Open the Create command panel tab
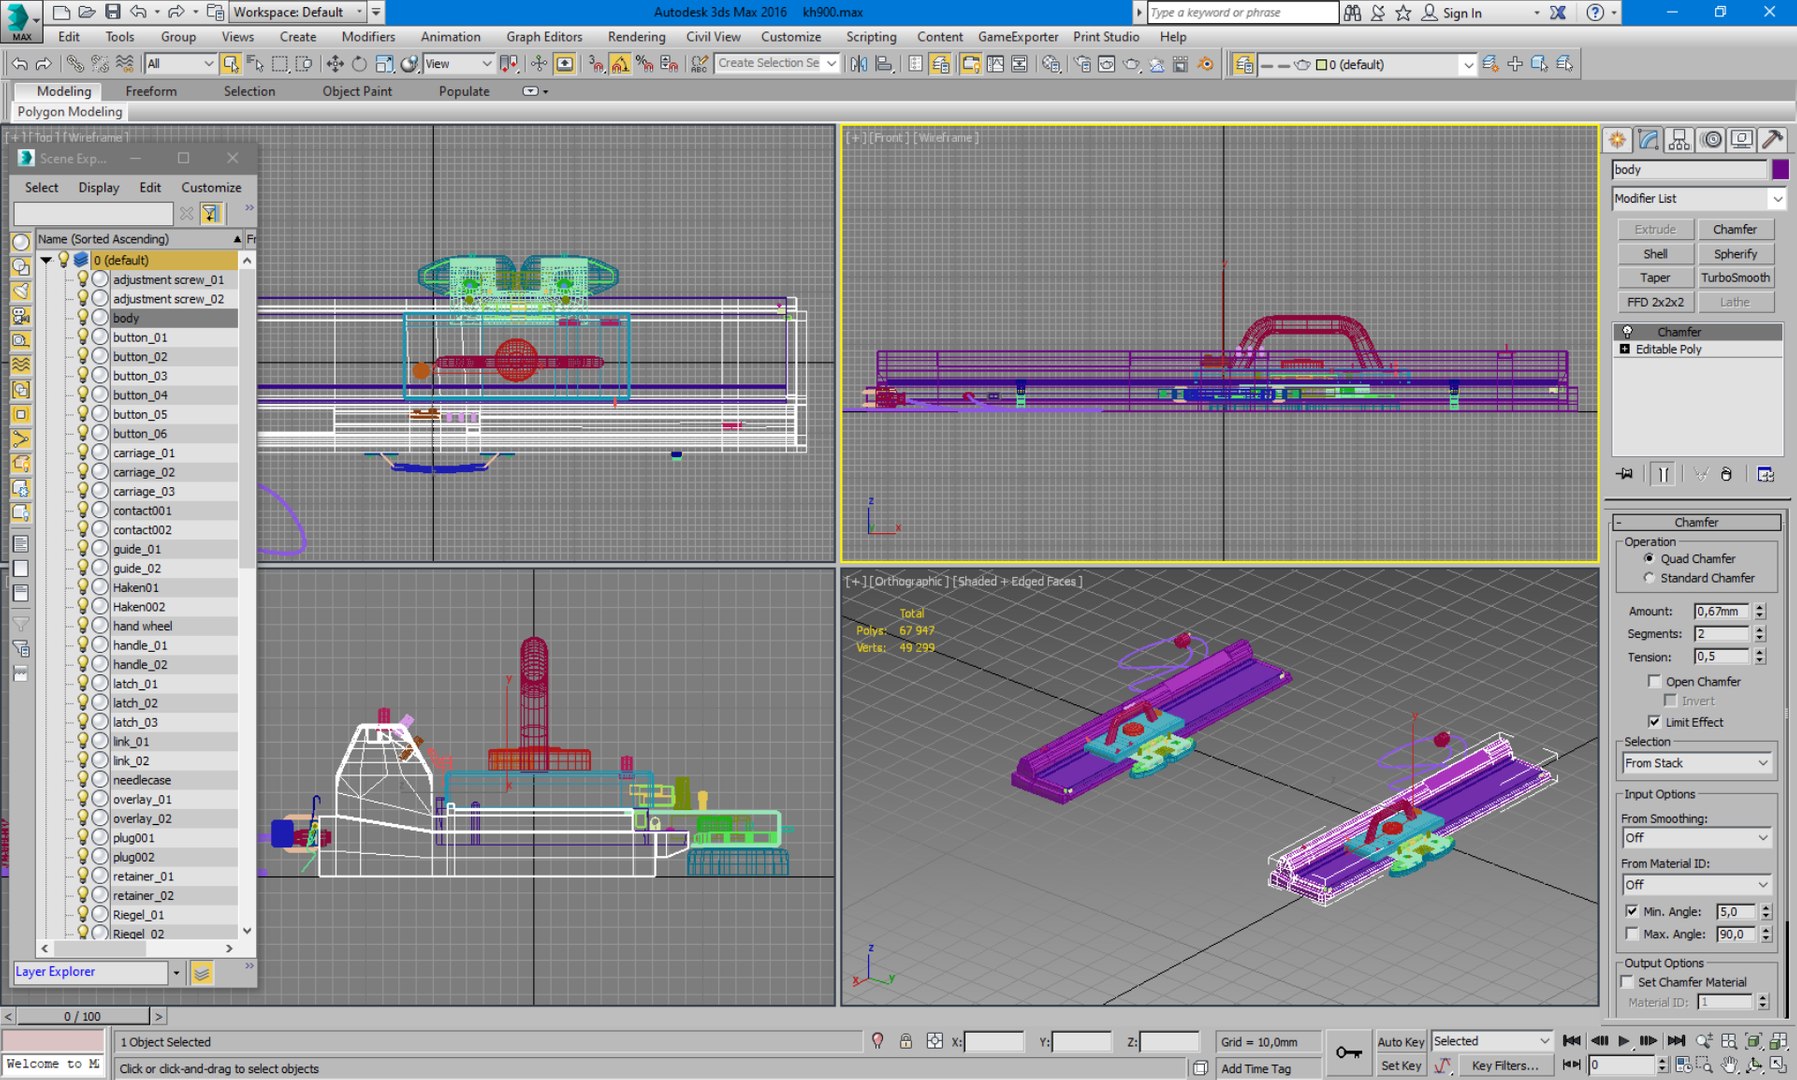This screenshot has width=1797, height=1080. coord(1617,140)
